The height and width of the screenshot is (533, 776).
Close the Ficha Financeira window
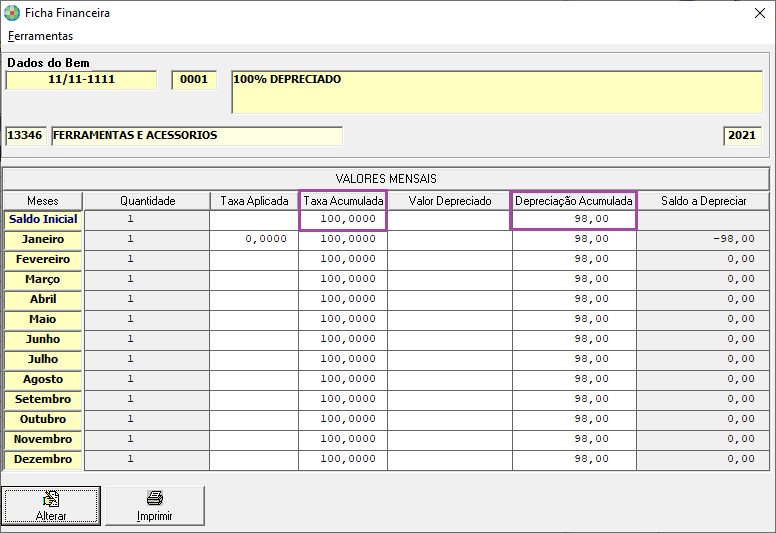tap(758, 14)
